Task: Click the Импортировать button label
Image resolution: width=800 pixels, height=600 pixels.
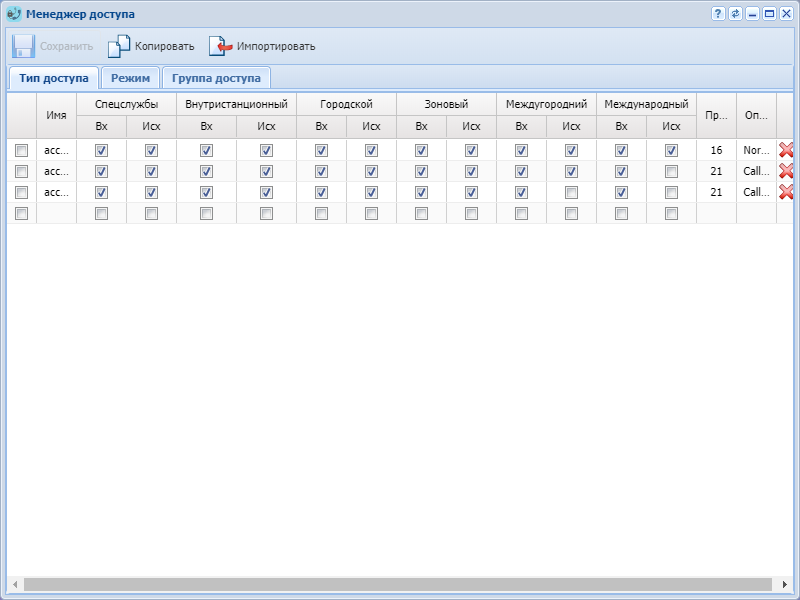Action: pos(276,46)
